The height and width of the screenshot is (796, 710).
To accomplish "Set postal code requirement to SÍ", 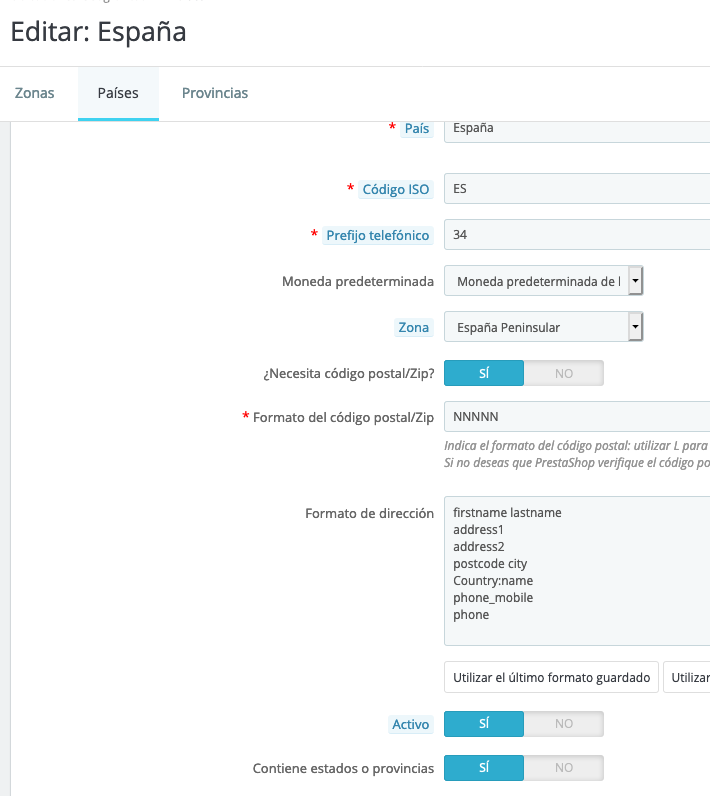I will 484,373.
